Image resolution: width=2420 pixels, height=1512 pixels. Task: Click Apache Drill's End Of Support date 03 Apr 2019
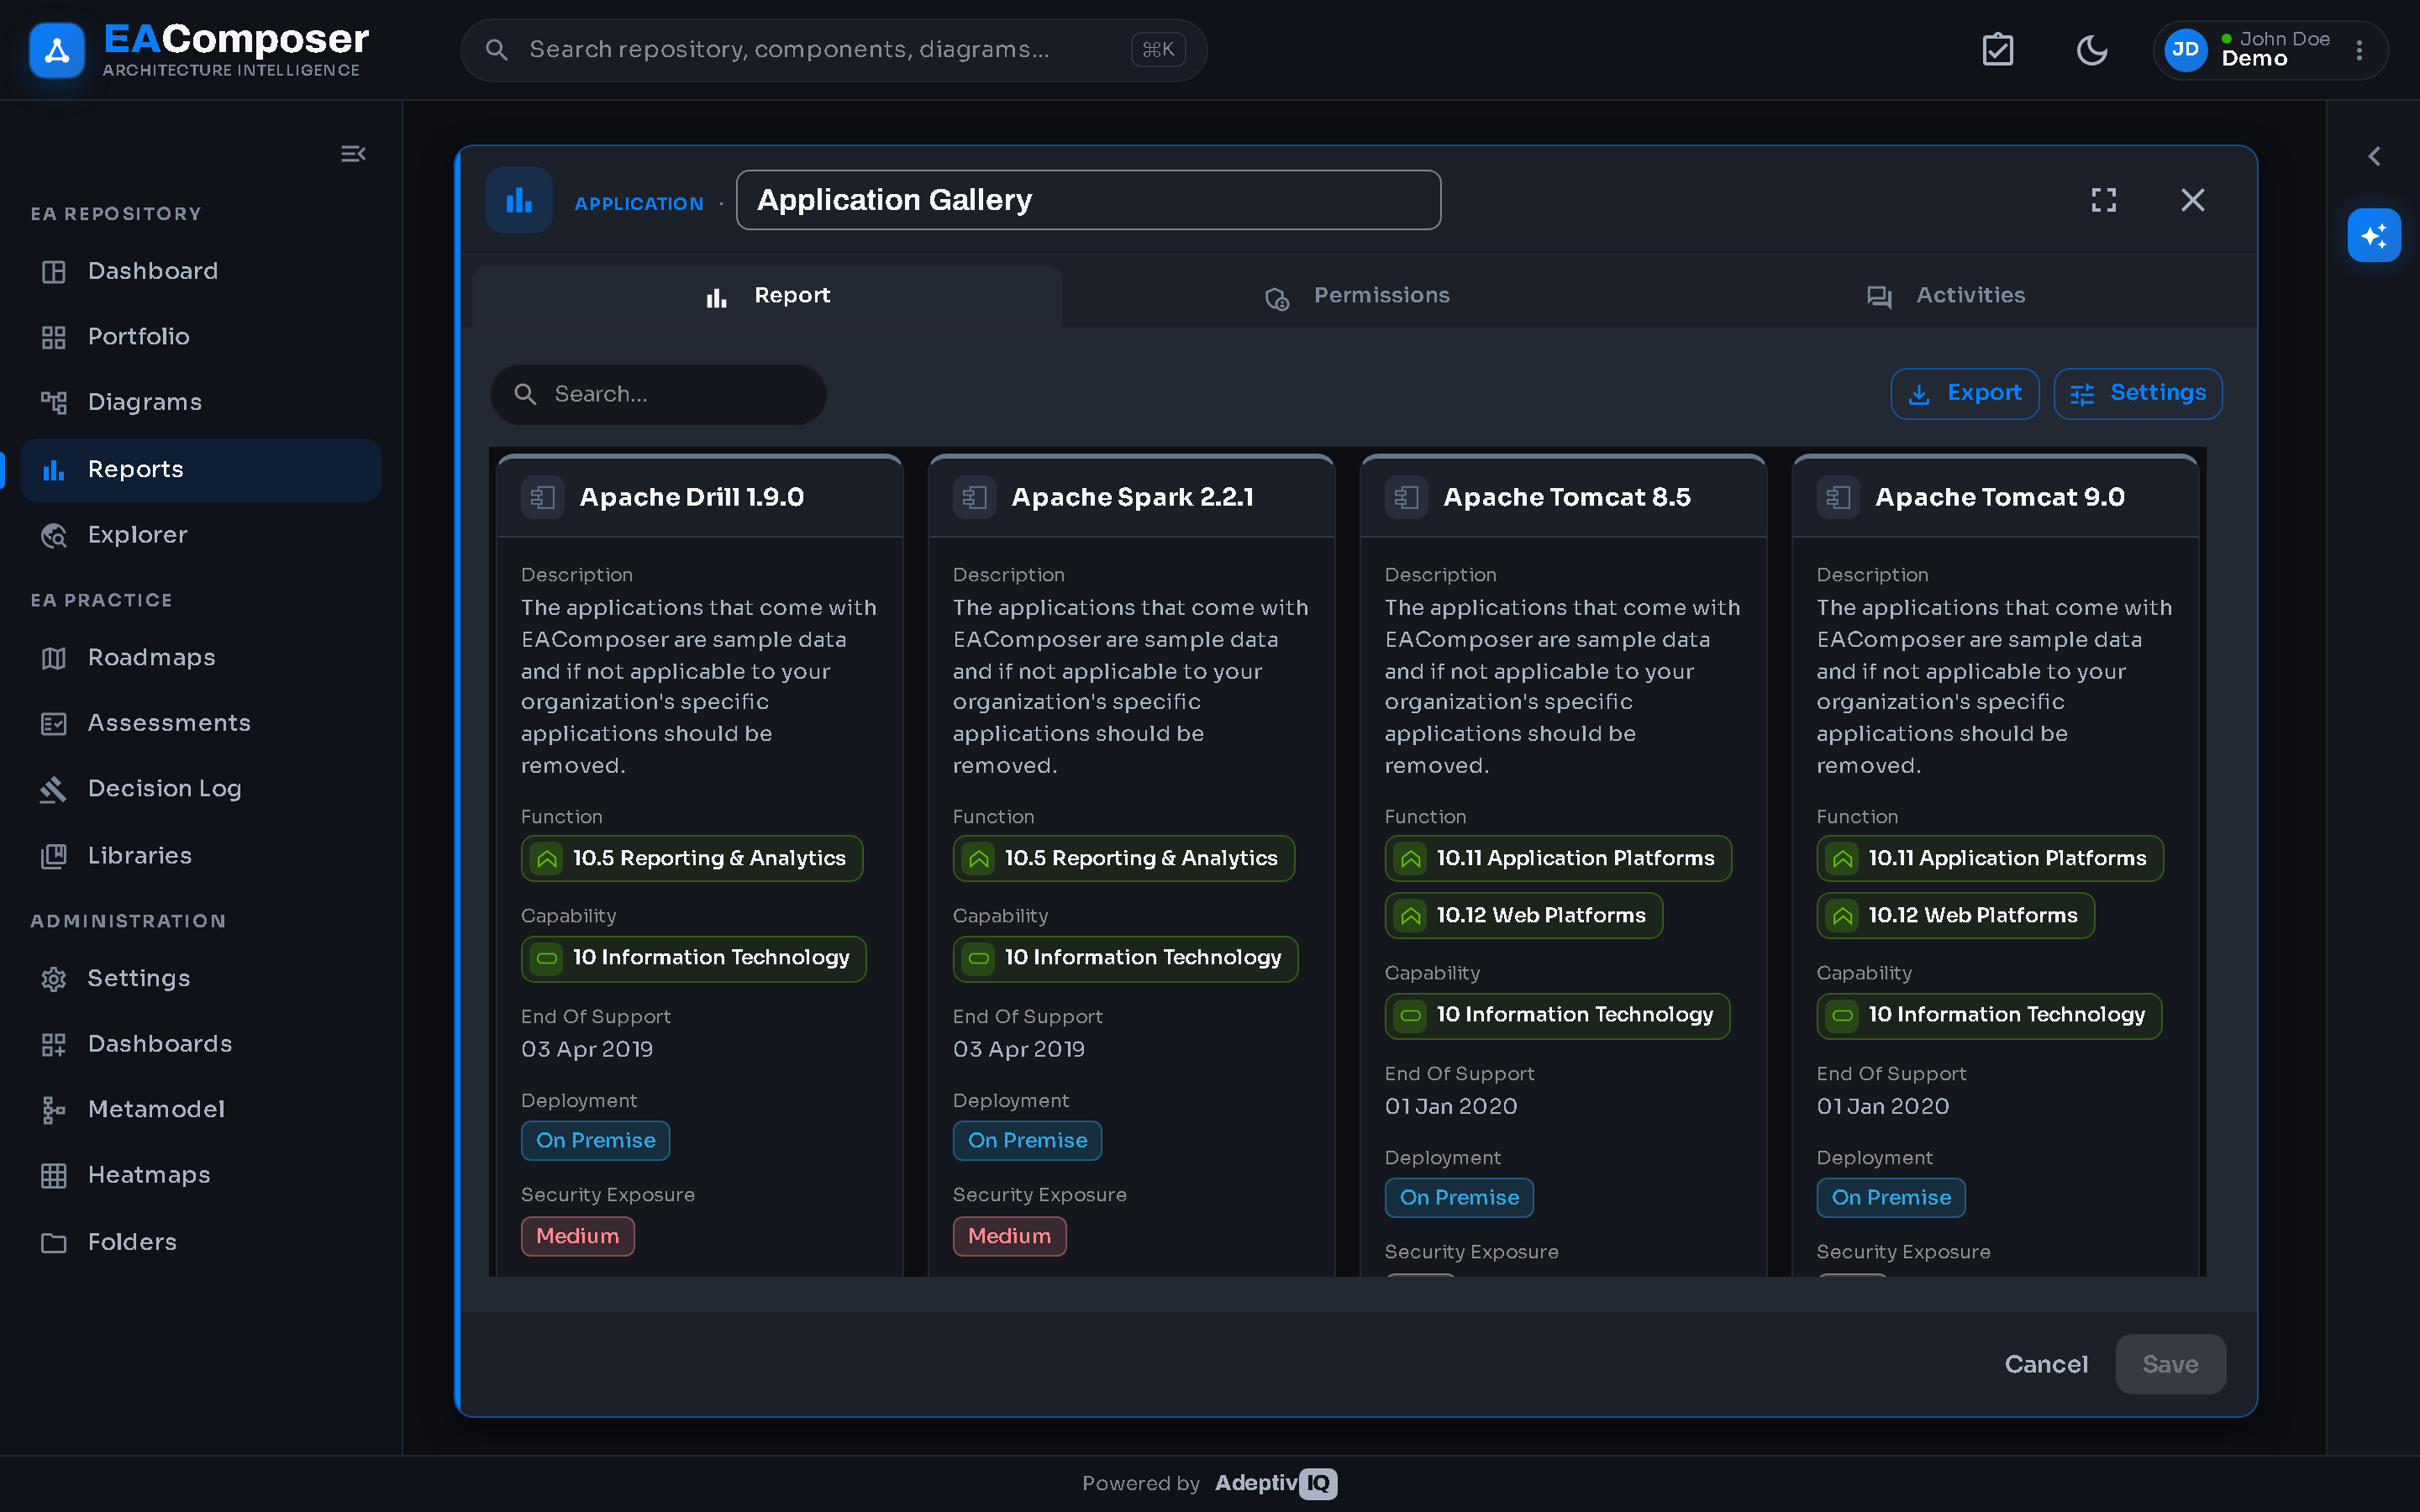coord(587,1049)
